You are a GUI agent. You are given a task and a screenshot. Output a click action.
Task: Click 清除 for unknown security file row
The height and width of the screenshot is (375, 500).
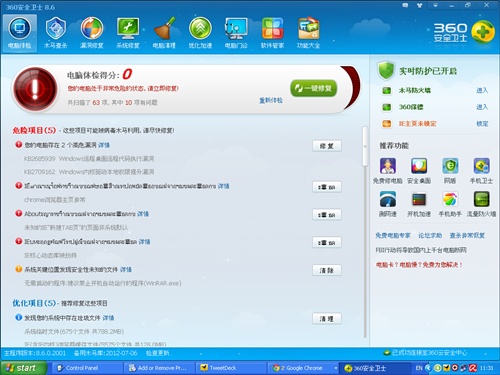click(x=327, y=270)
